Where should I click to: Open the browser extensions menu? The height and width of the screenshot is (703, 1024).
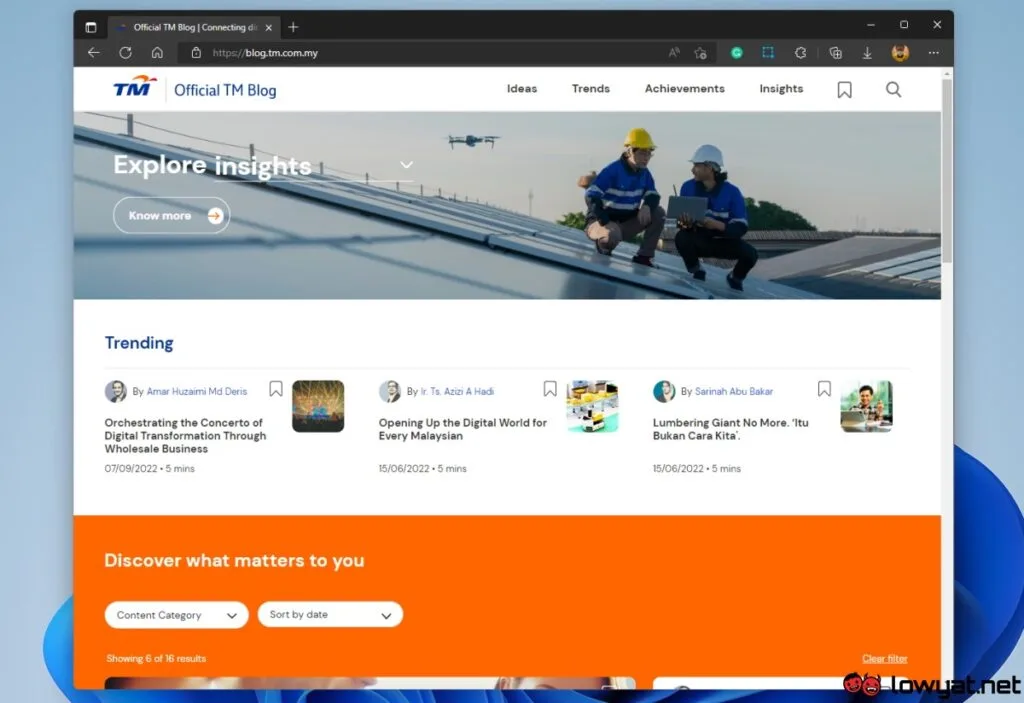tap(800, 53)
